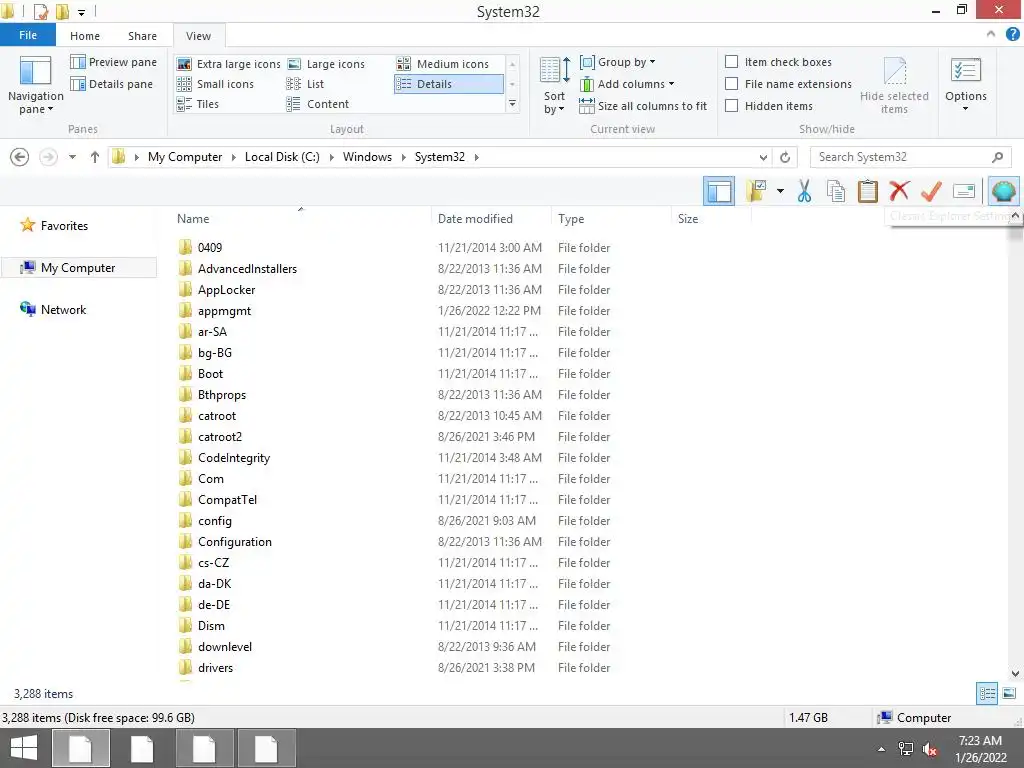Choose Tiles layout
This screenshot has height=768, width=1024.
(x=197, y=104)
